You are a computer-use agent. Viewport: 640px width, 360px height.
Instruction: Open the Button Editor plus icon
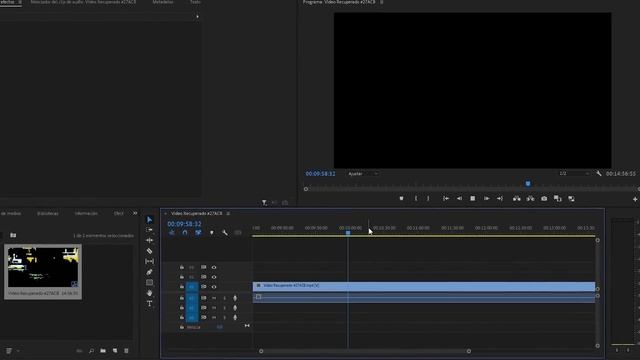coord(635,199)
